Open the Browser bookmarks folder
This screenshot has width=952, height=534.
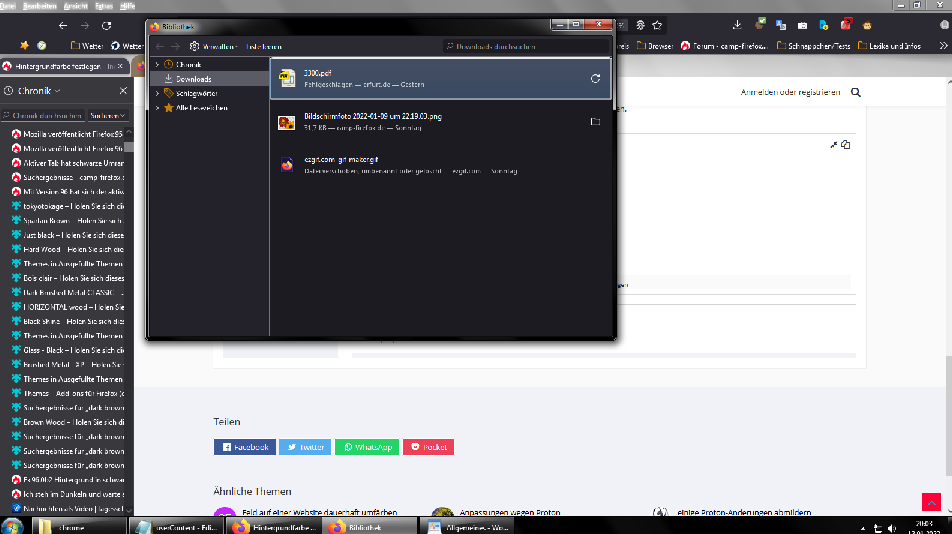point(654,46)
